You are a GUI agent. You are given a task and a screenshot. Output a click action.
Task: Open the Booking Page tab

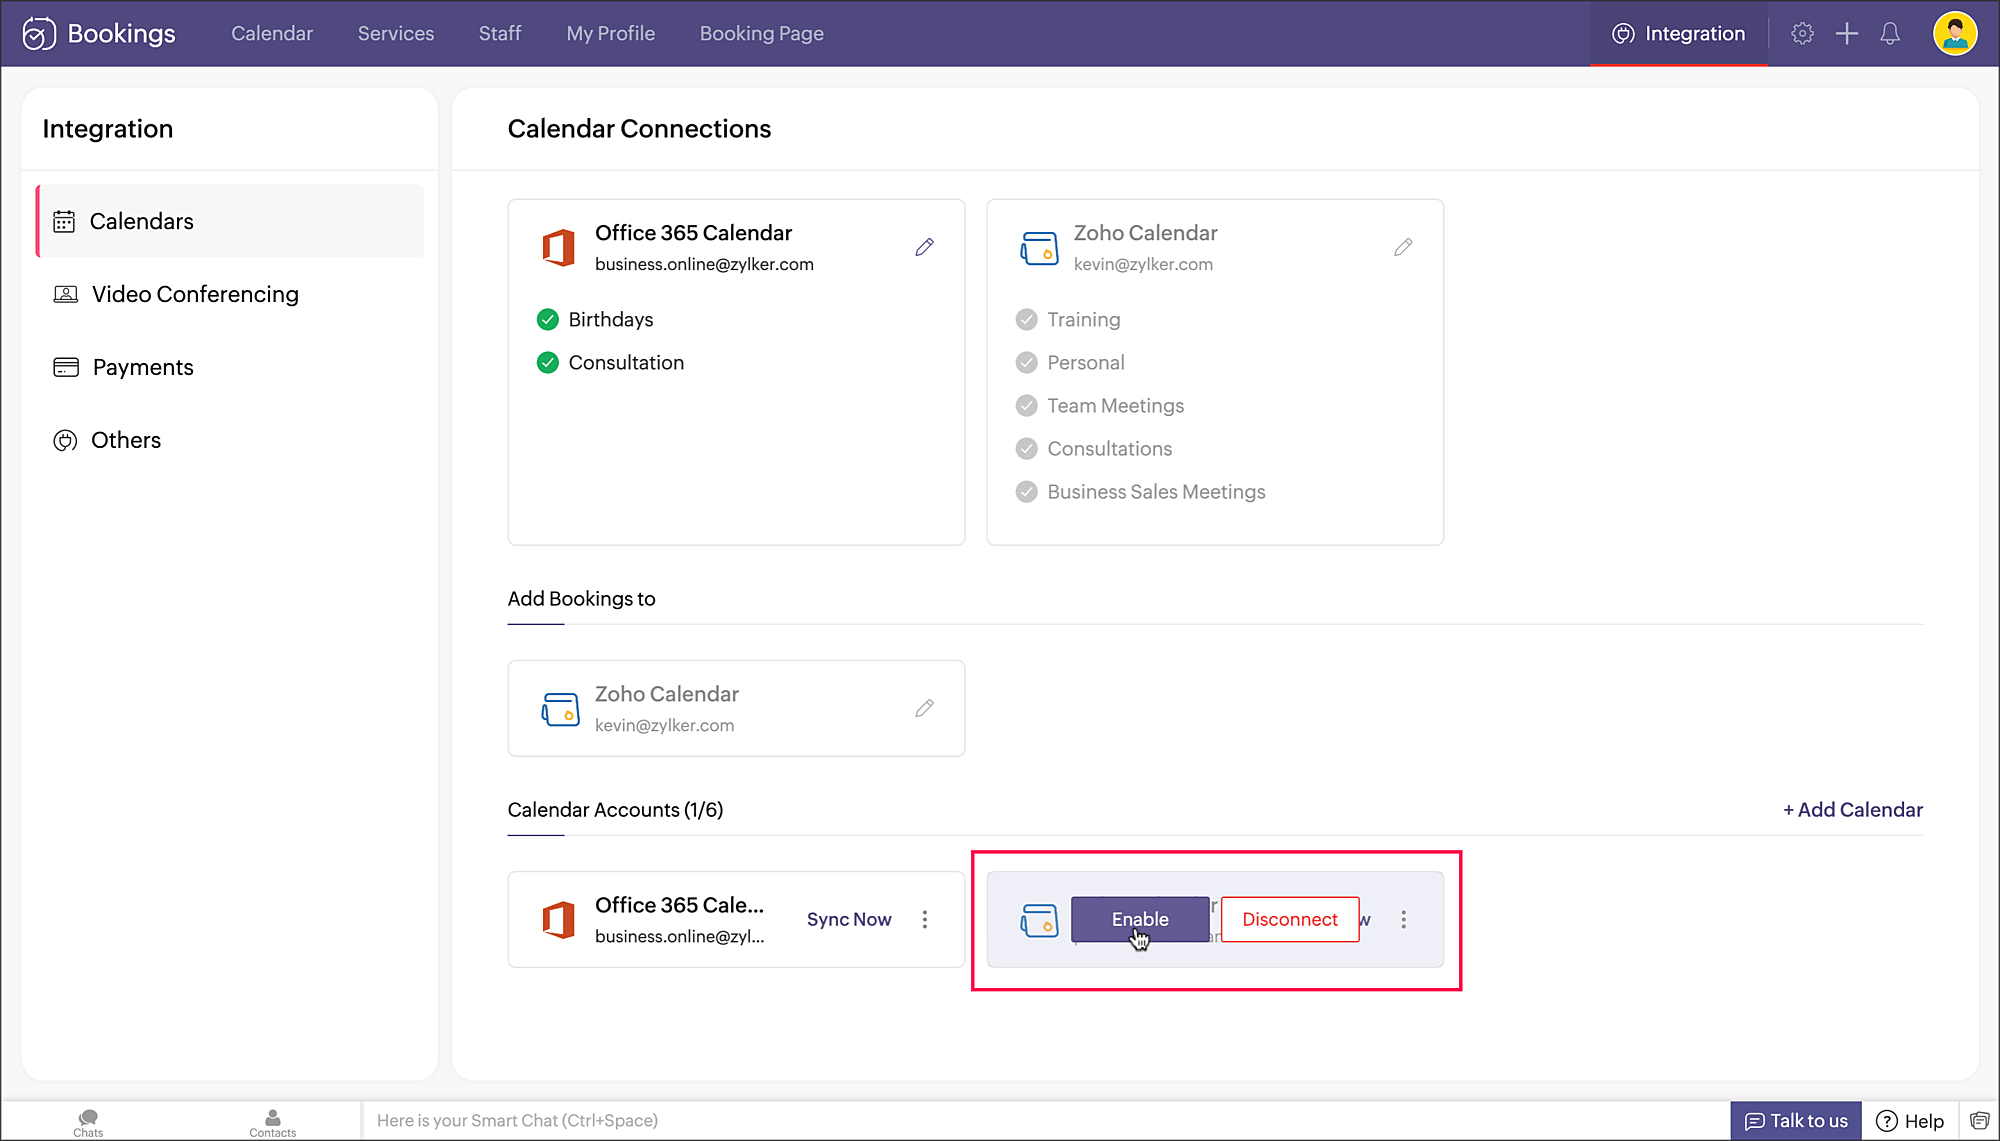[762, 33]
